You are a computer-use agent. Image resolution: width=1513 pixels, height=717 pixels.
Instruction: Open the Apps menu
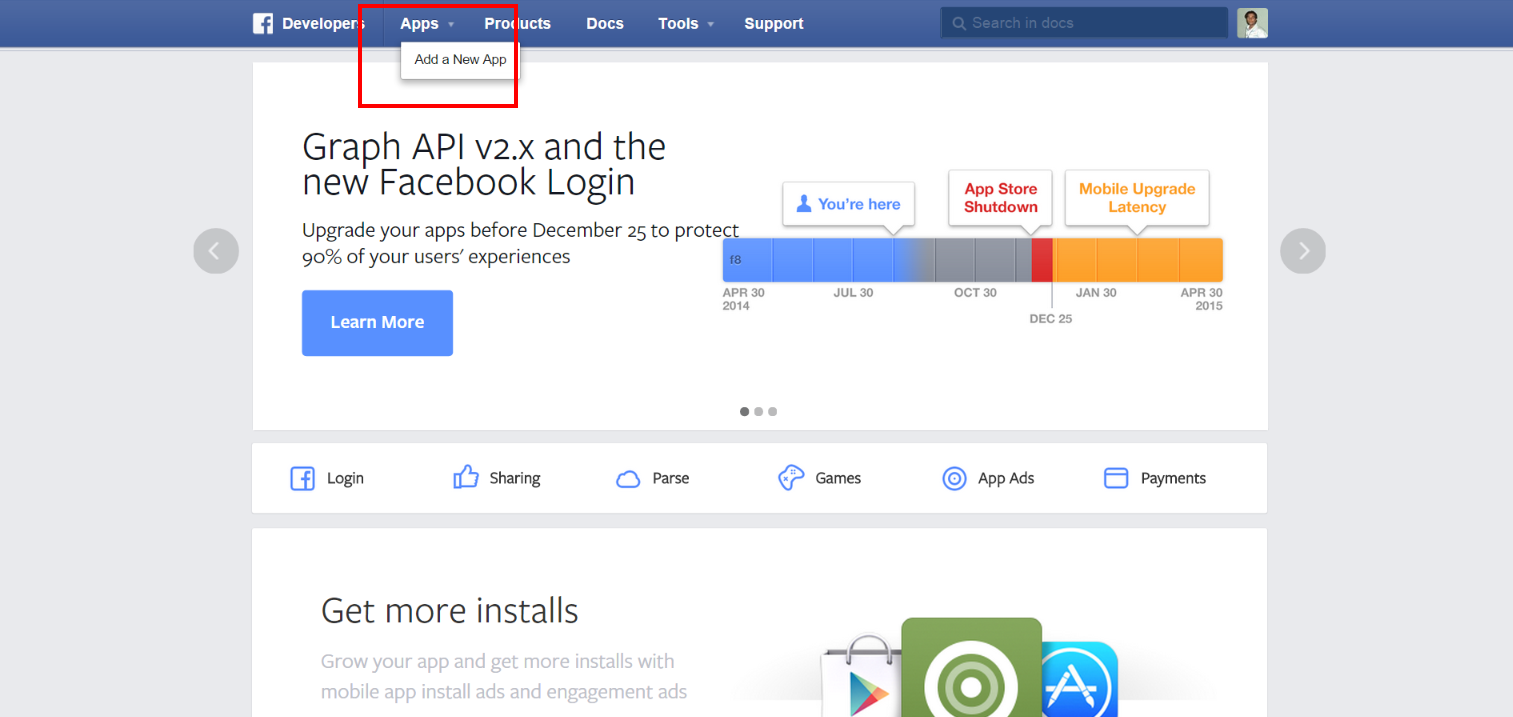point(419,23)
